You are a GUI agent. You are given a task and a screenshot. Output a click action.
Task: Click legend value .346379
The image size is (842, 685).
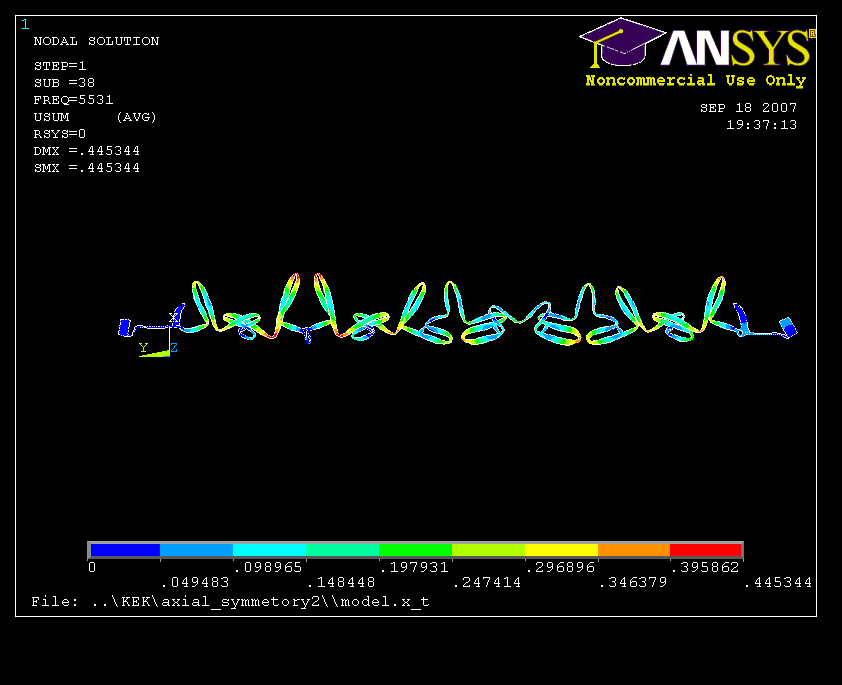pos(634,582)
